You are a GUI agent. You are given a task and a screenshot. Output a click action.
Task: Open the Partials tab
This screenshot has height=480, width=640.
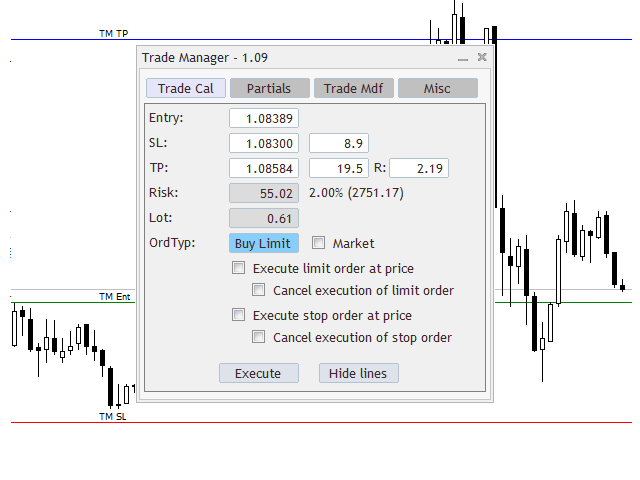[270, 88]
